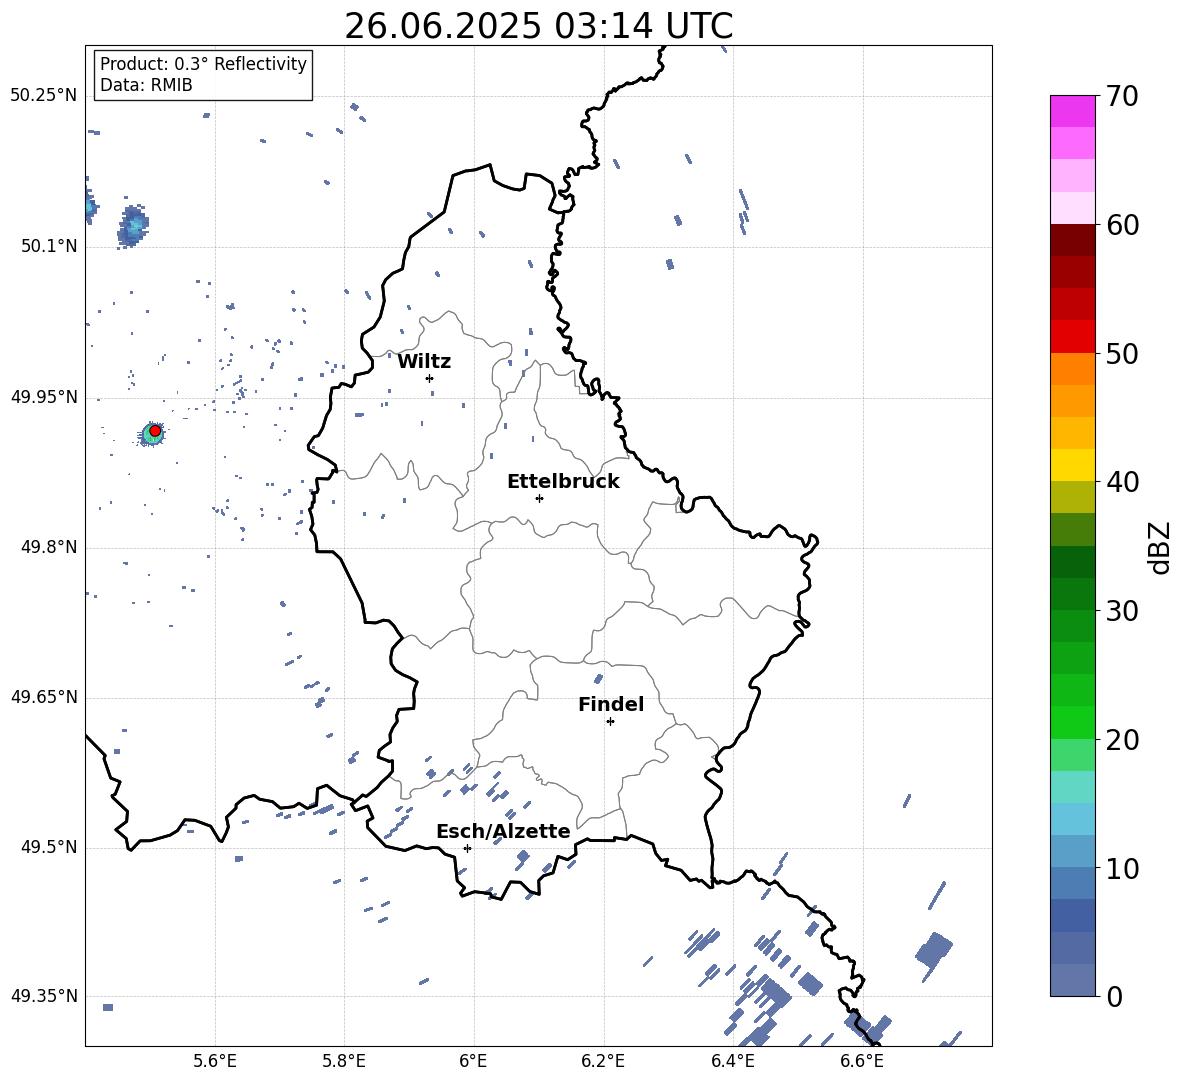Click the 70 colorbar tick value
The image size is (1184, 1081).
pyautogui.click(x=1122, y=96)
